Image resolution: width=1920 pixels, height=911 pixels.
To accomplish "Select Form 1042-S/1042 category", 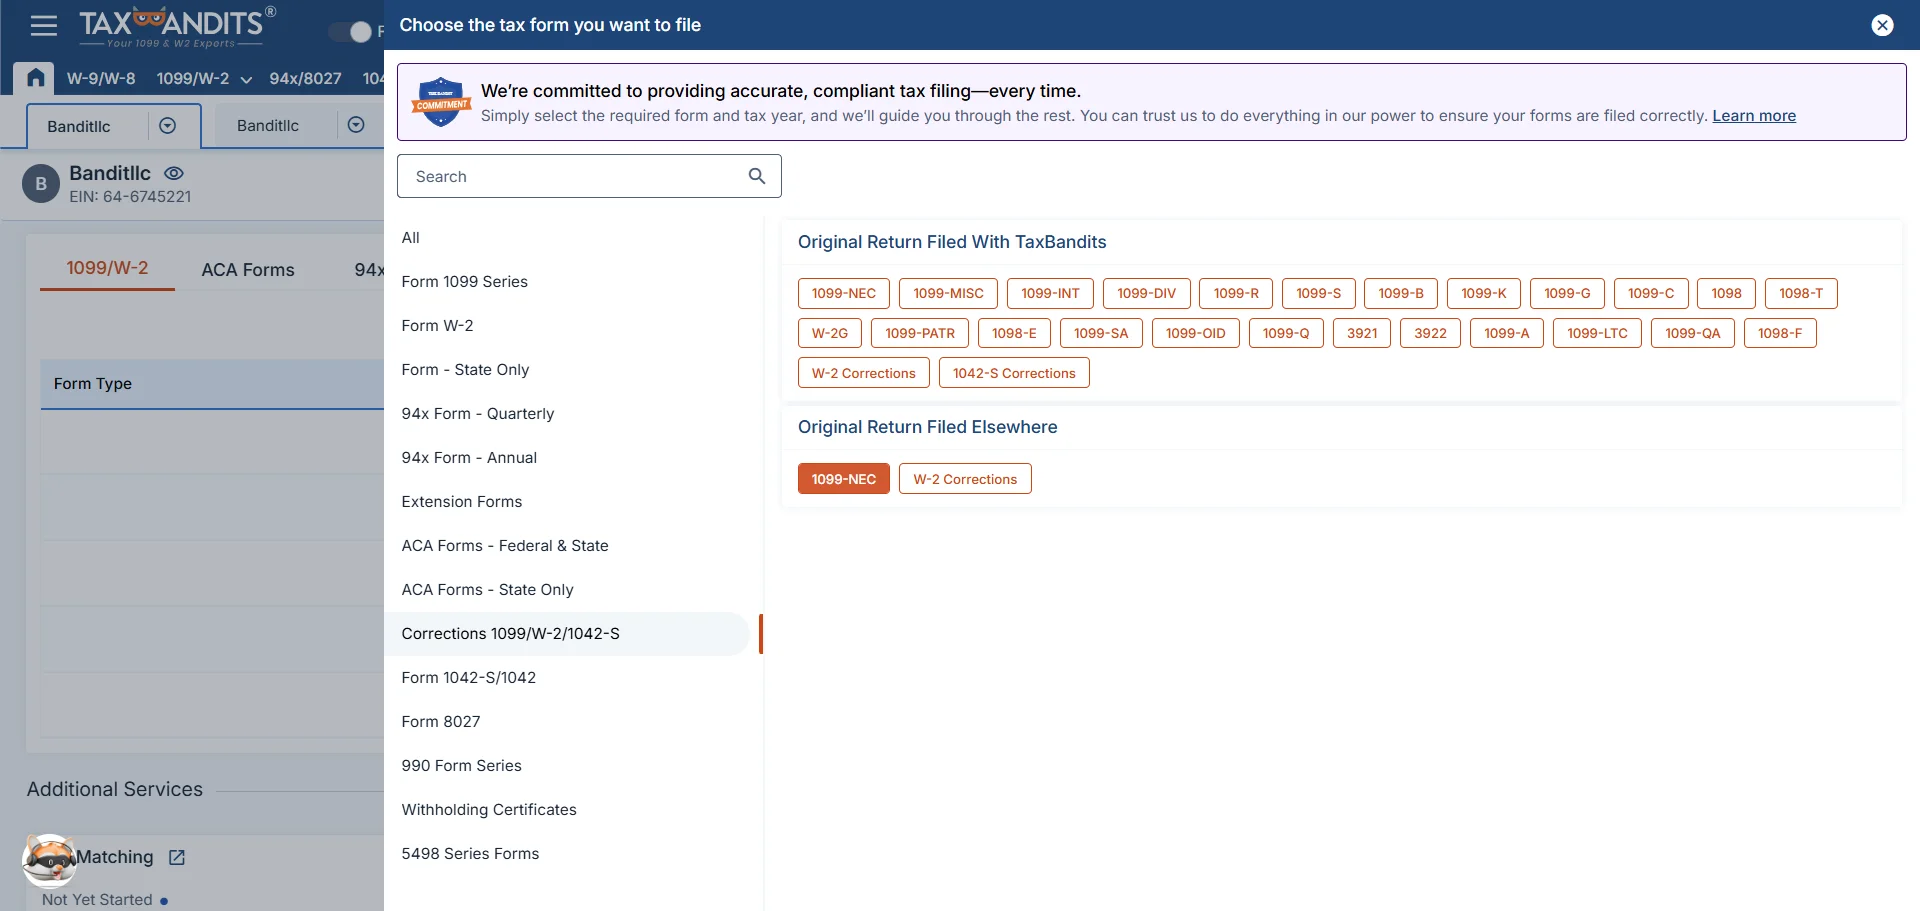I will (x=567, y=677).
